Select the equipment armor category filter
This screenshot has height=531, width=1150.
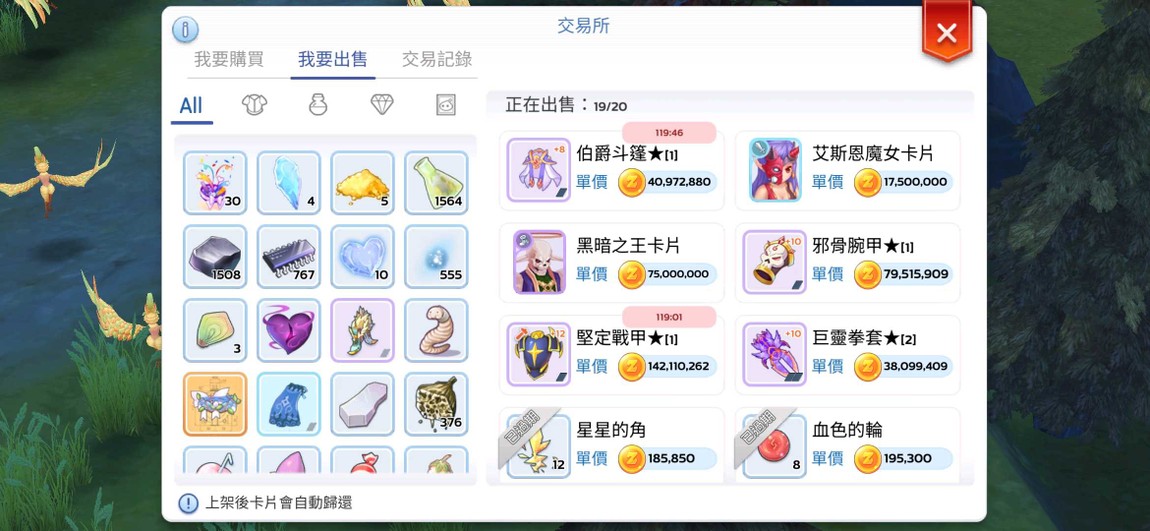(254, 105)
